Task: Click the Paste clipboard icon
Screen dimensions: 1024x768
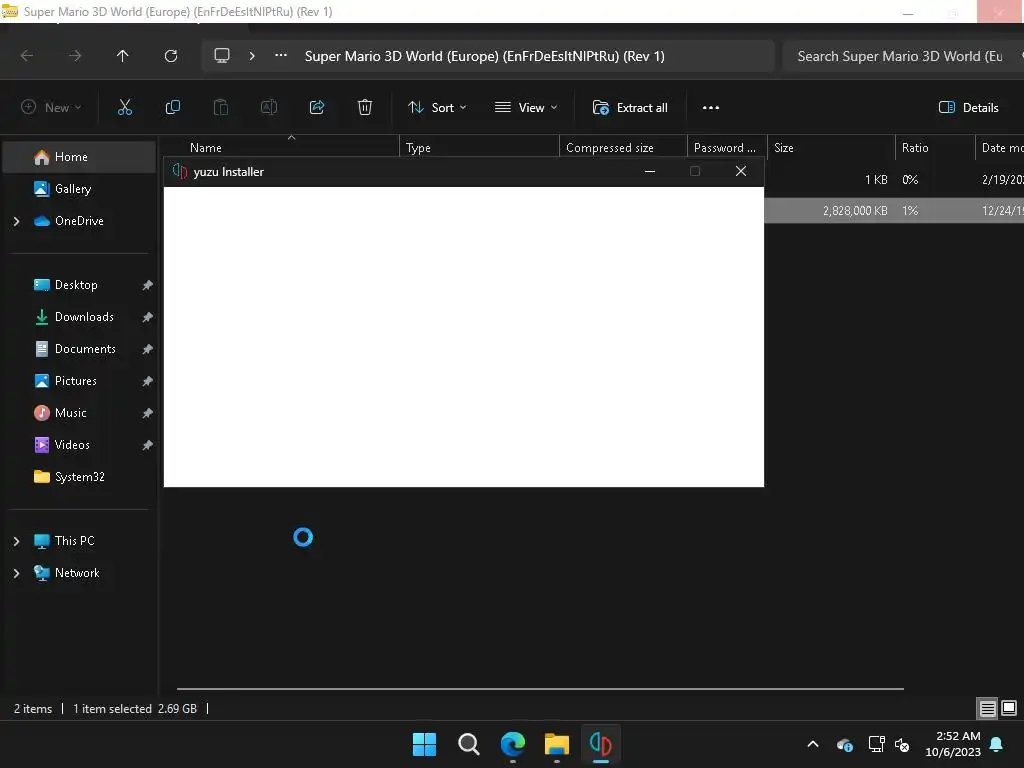Action: point(221,108)
